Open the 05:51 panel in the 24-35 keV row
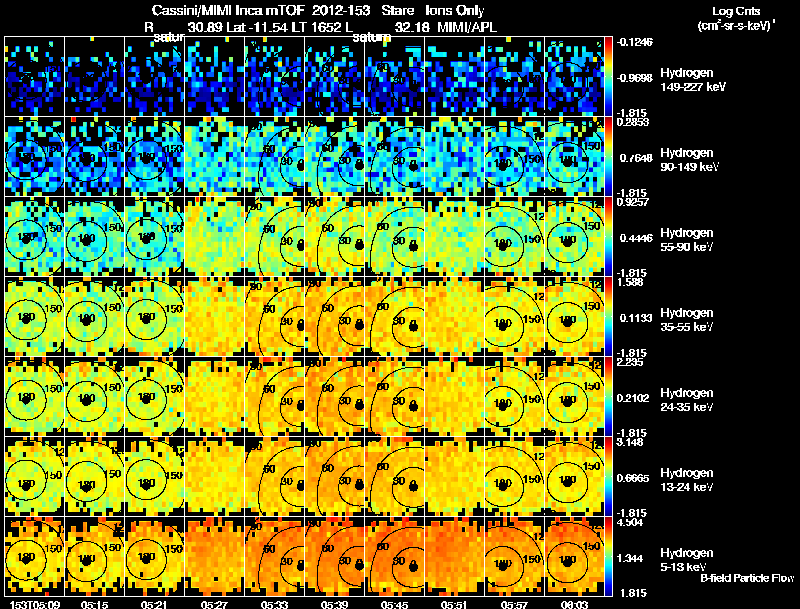Screen dimensions: 800x609 (455, 397)
